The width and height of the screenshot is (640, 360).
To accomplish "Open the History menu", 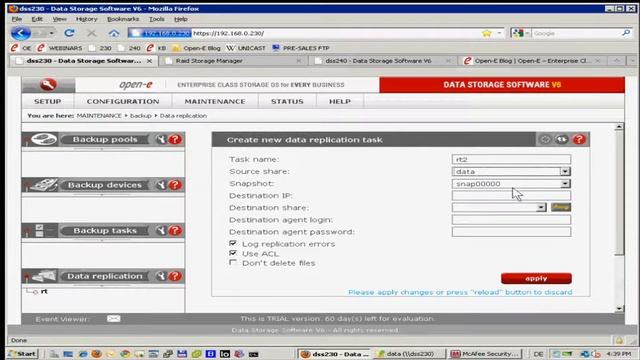I will pyautogui.click(x=87, y=19).
